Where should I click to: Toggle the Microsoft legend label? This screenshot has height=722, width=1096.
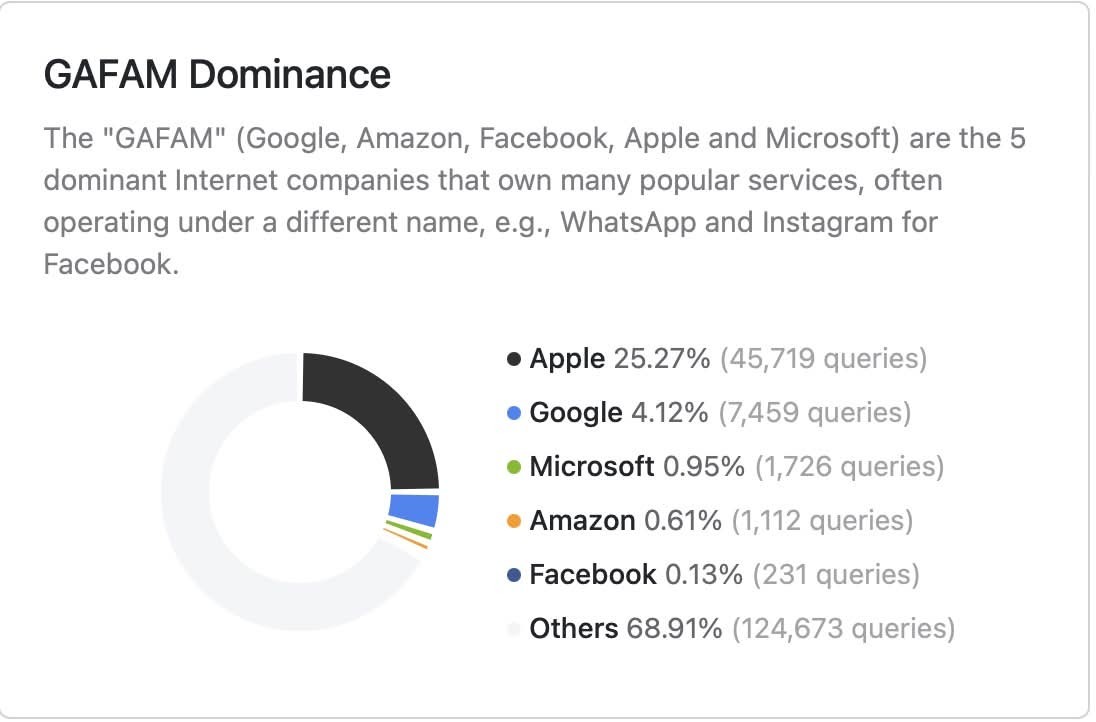(591, 466)
